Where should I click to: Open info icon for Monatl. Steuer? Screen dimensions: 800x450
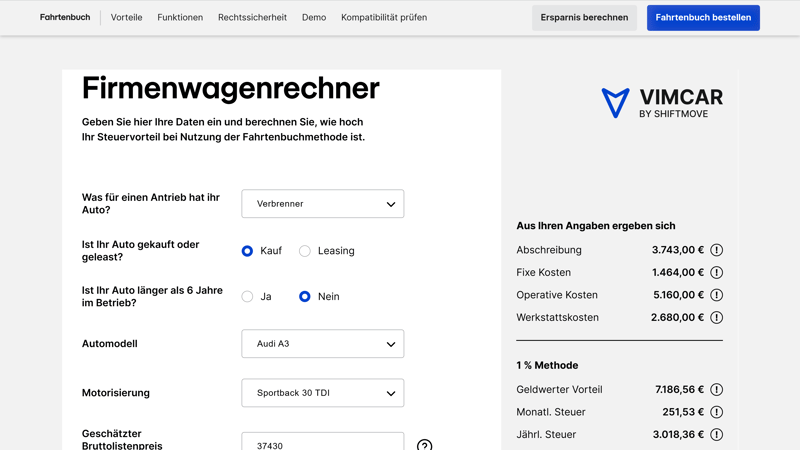pyautogui.click(x=716, y=412)
